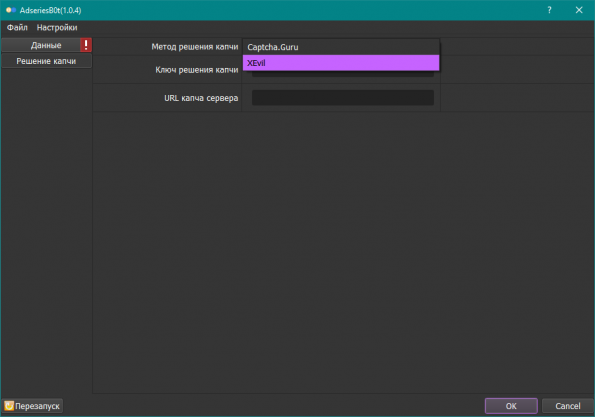Switch to the Решение капчи tab
Image resolution: width=595 pixels, height=417 pixels.
click(x=46, y=61)
